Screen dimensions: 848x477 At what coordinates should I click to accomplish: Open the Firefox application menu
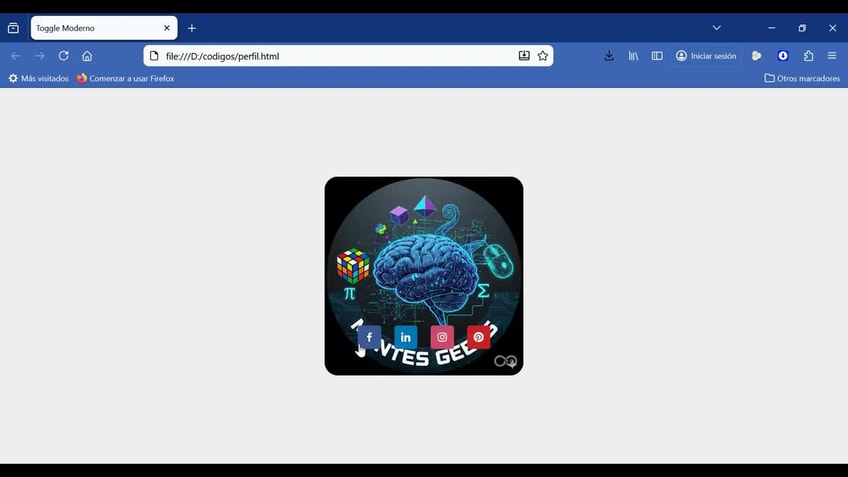tap(832, 56)
